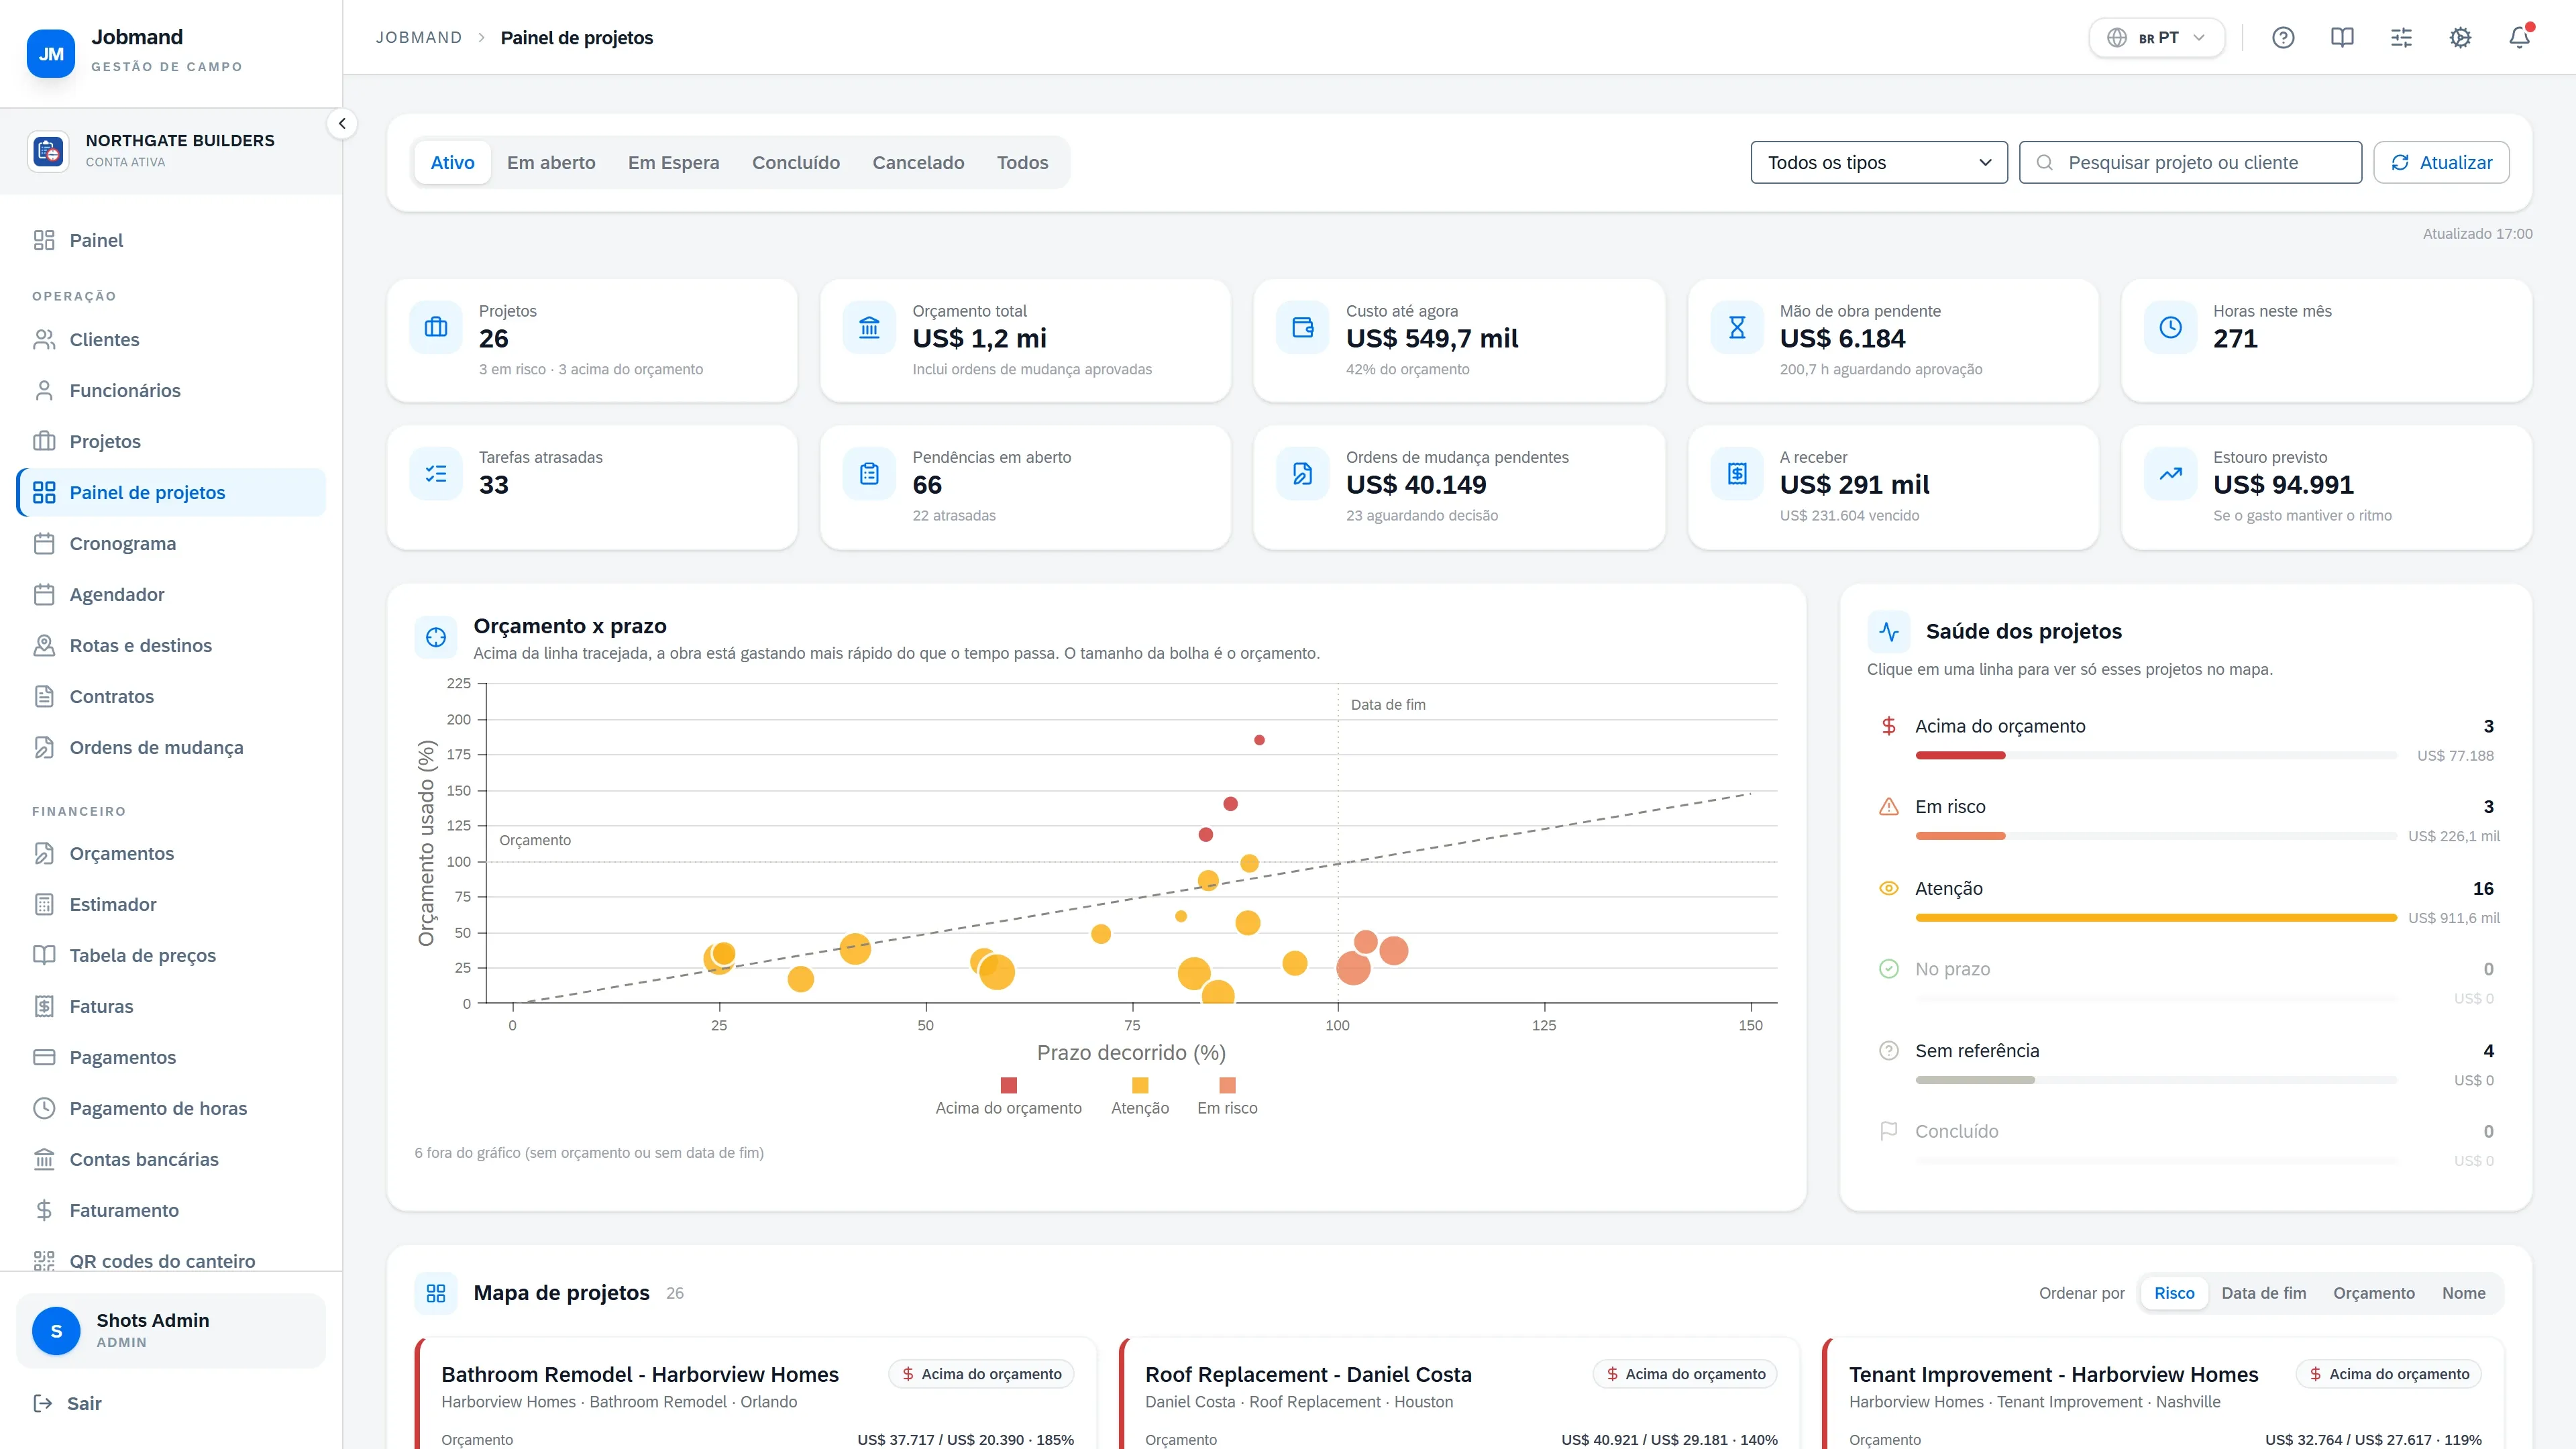This screenshot has width=2576, height=1449.
Task: Click the JM Jobmand logo
Action: coord(51,54)
